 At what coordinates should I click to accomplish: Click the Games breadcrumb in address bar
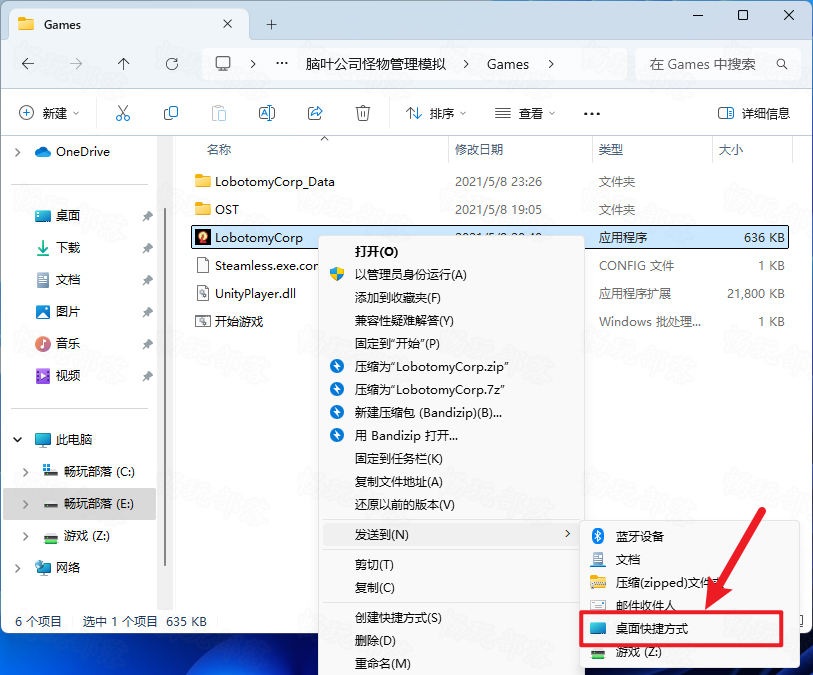click(508, 64)
